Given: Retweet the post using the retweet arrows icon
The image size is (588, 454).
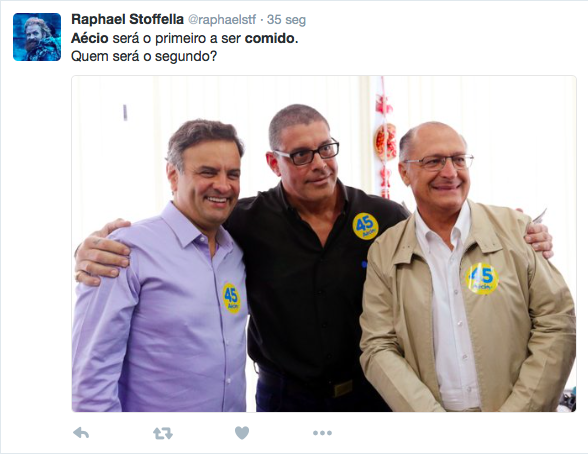Looking at the screenshot, I should point(163,433).
